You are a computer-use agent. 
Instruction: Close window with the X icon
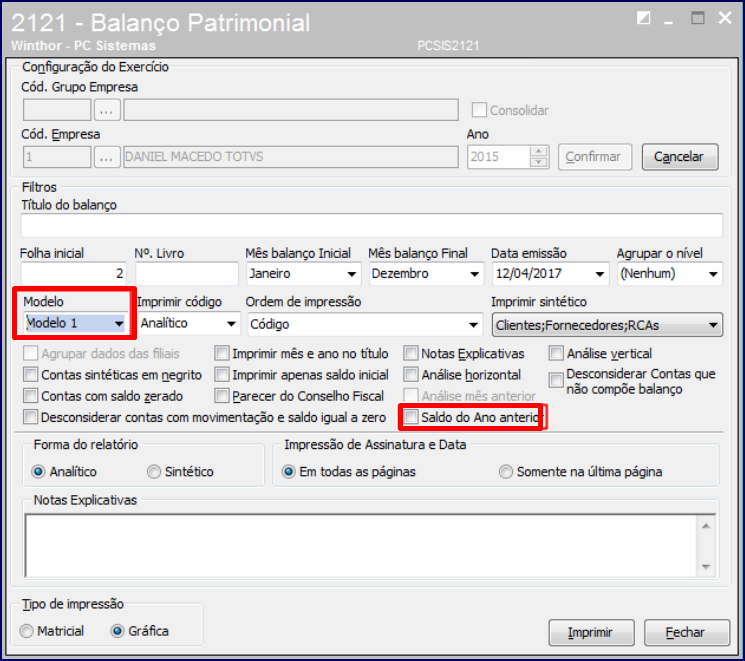pyautogui.click(x=725, y=18)
